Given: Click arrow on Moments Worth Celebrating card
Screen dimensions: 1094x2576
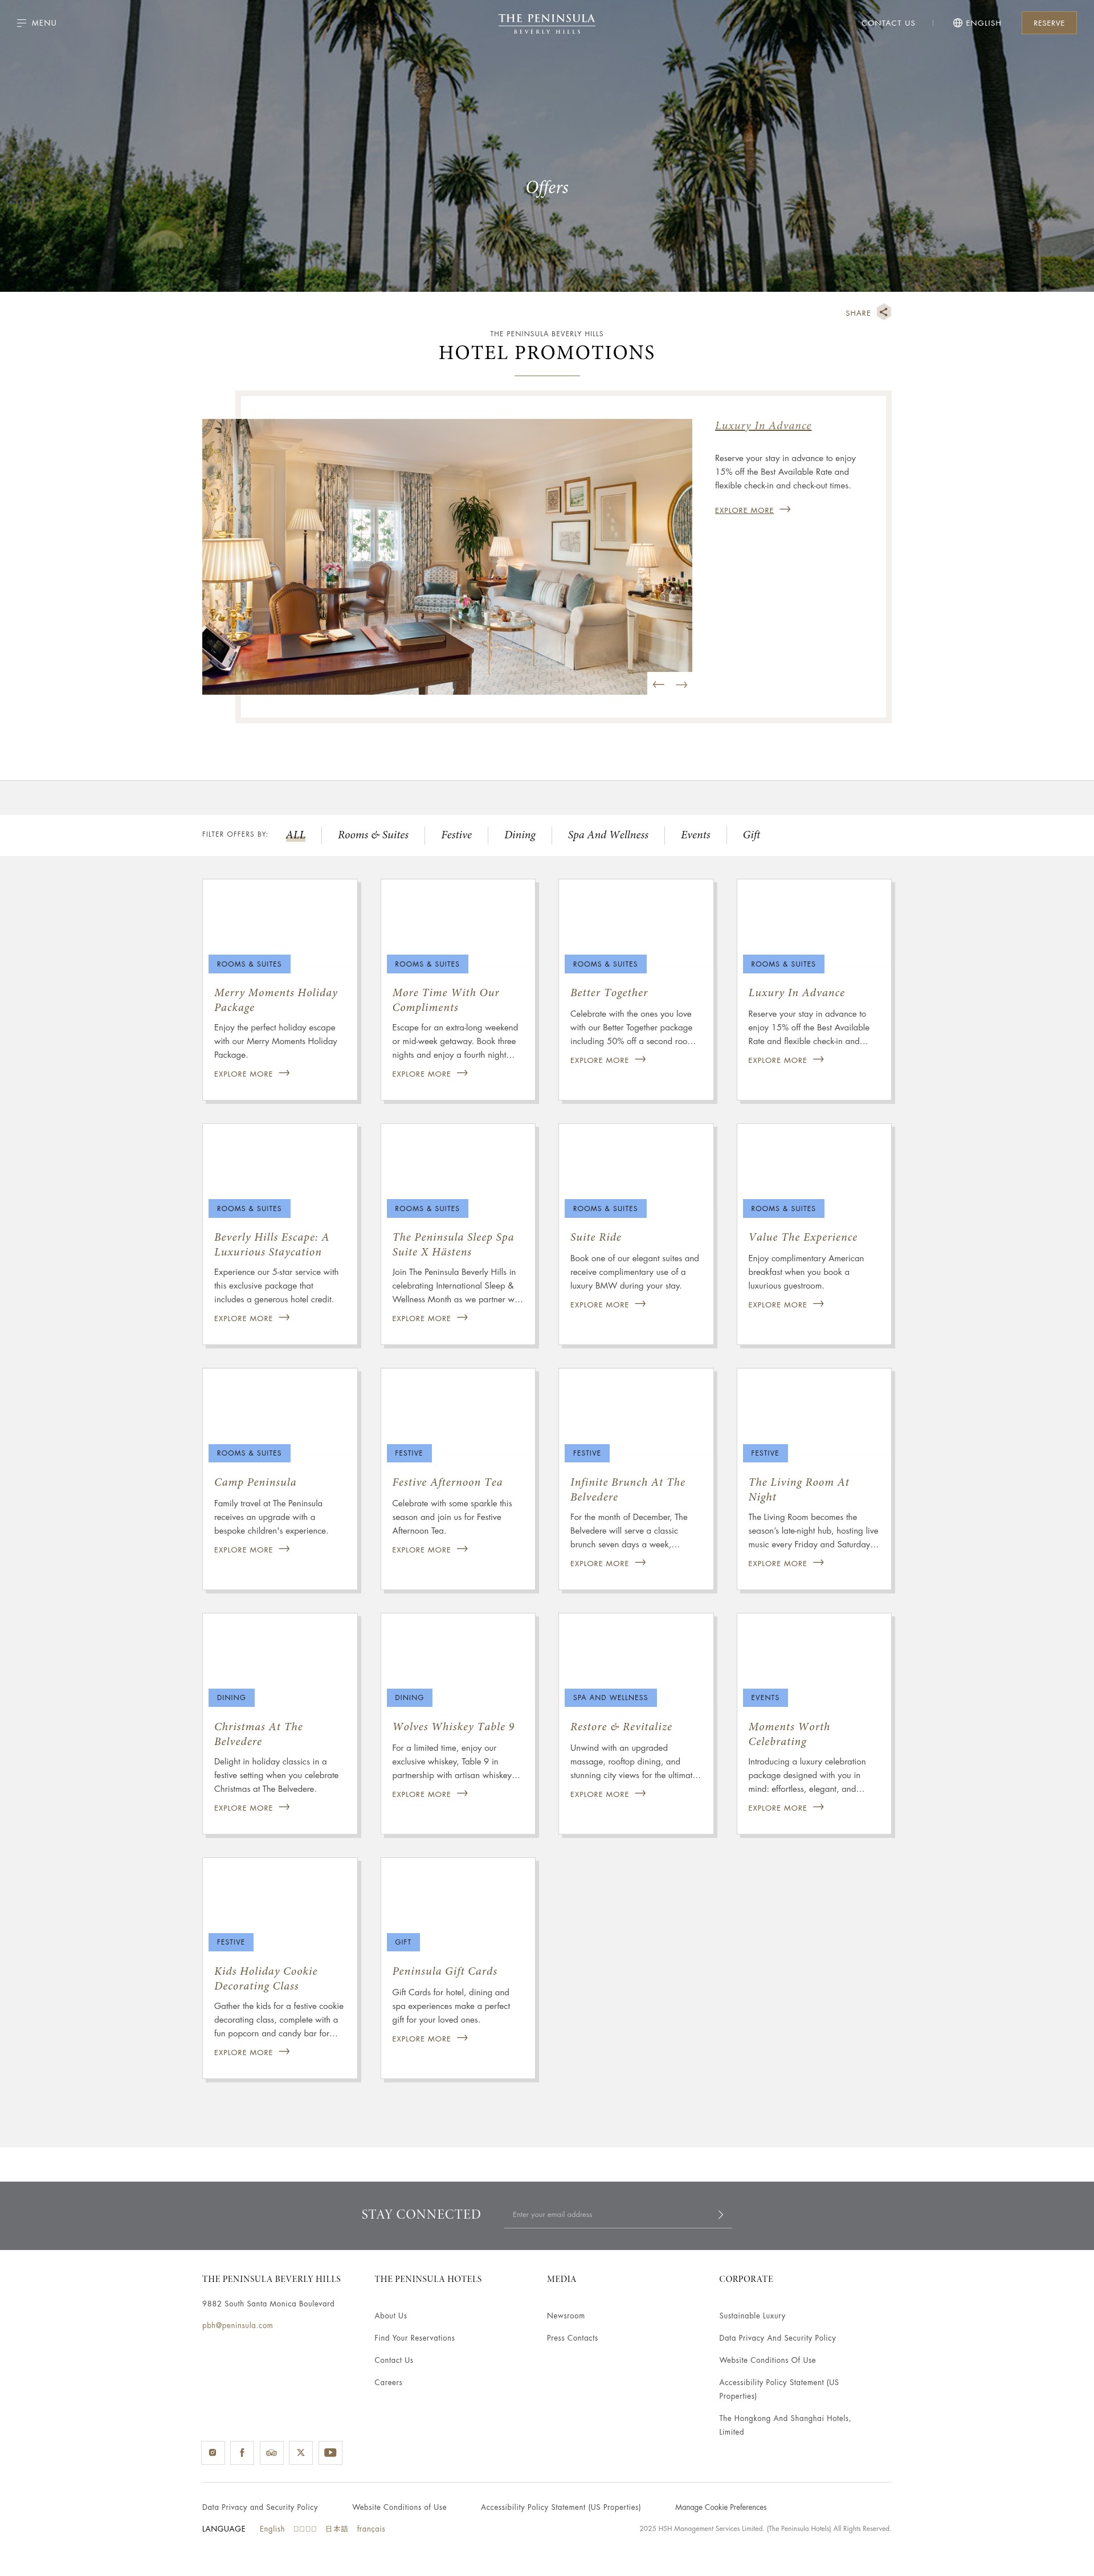Looking at the screenshot, I should (x=818, y=1806).
